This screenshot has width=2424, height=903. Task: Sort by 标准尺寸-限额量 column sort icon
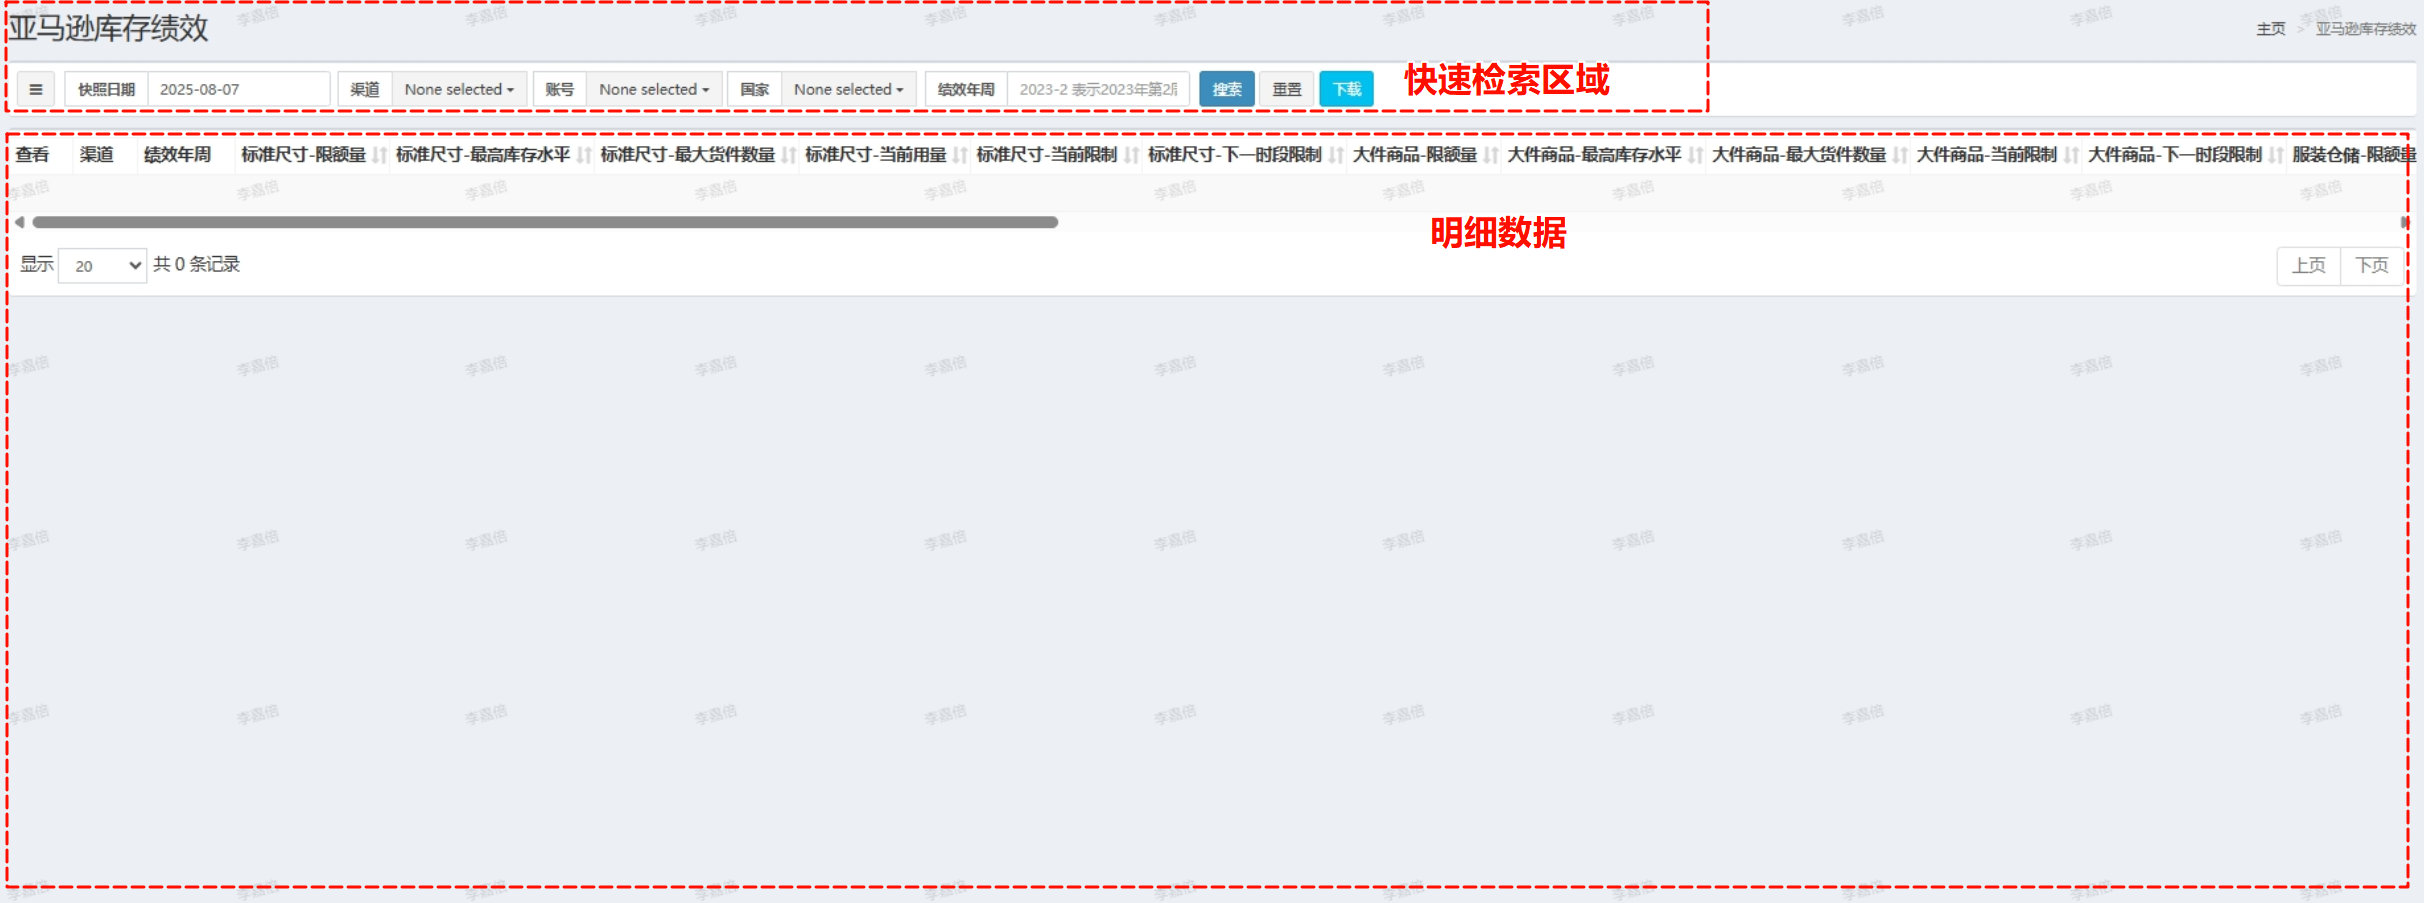pyautogui.click(x=379, y=155)
